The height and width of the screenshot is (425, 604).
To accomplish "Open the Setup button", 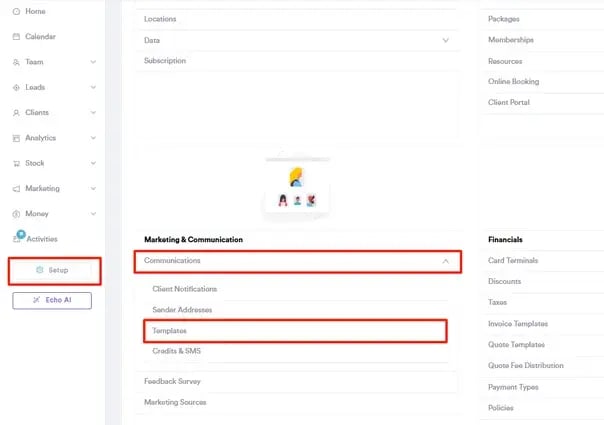I will click(53, 270).
